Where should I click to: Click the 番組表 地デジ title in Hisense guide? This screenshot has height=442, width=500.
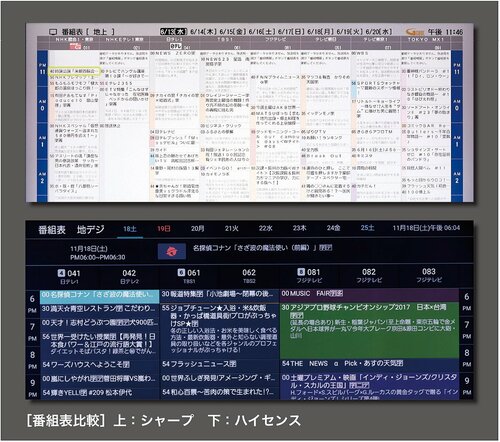click(71, 230)
